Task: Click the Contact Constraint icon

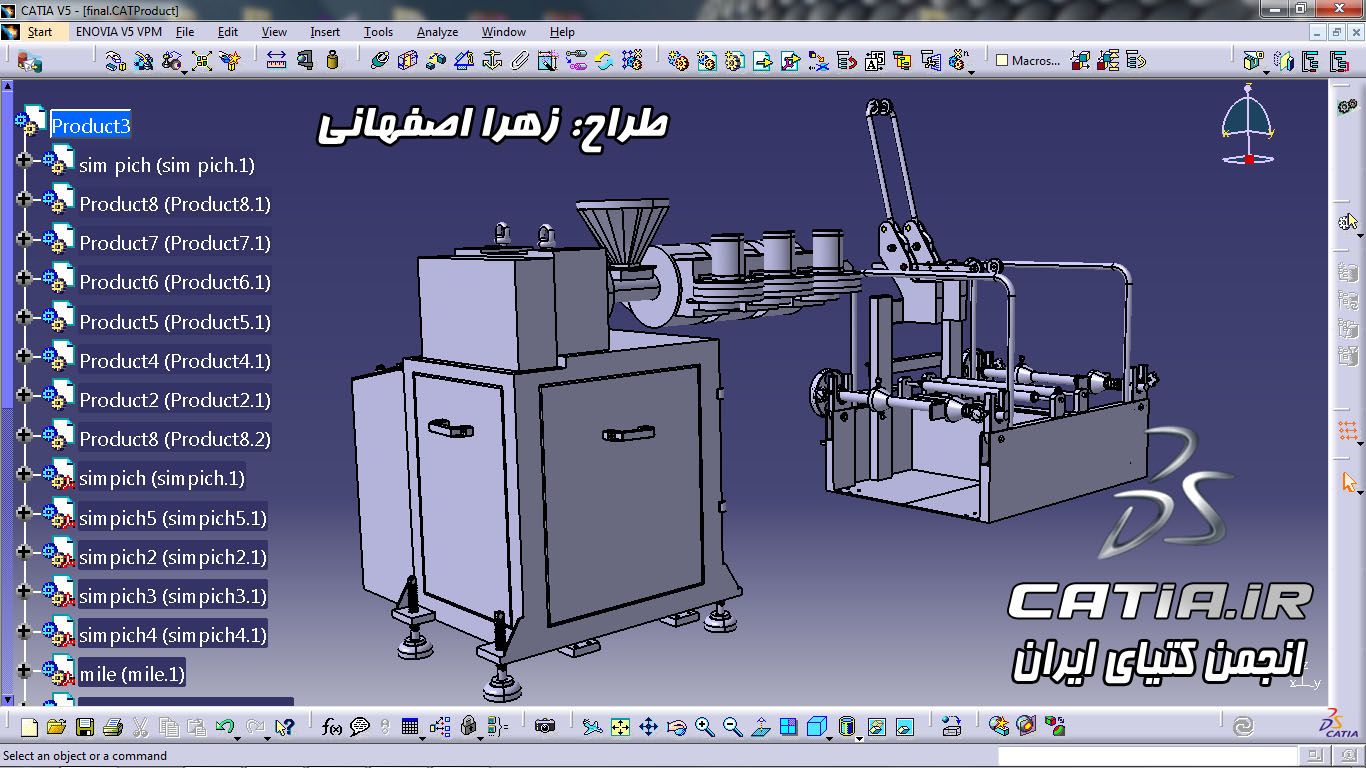Action: pyautogui.click(x=407, y=60)
